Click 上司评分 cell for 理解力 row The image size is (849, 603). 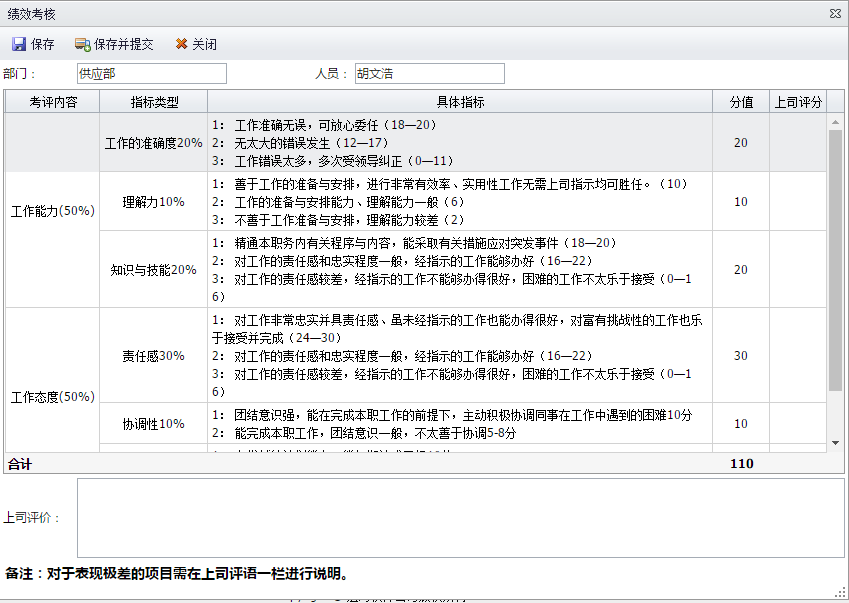pos(798,202)
